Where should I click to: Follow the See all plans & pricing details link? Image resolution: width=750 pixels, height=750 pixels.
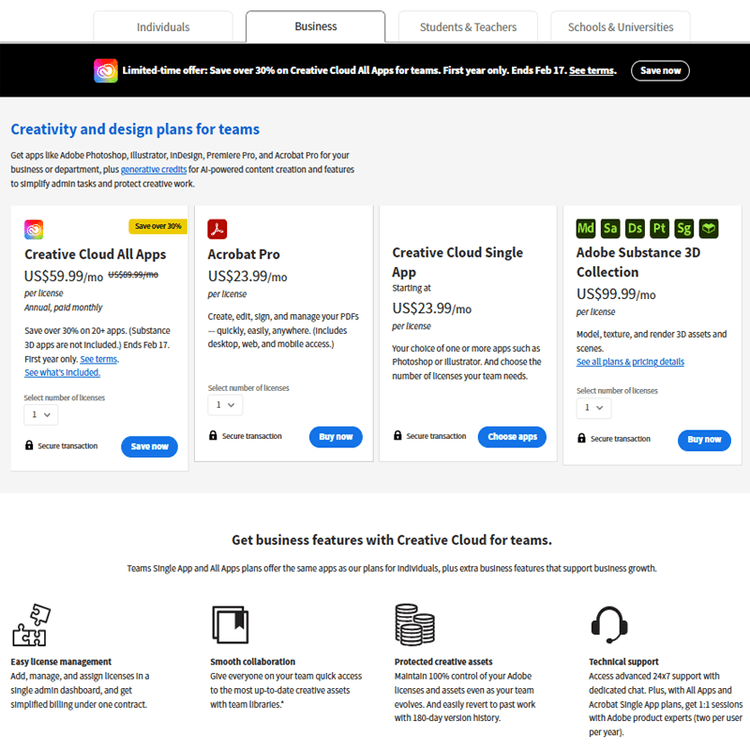630,362
